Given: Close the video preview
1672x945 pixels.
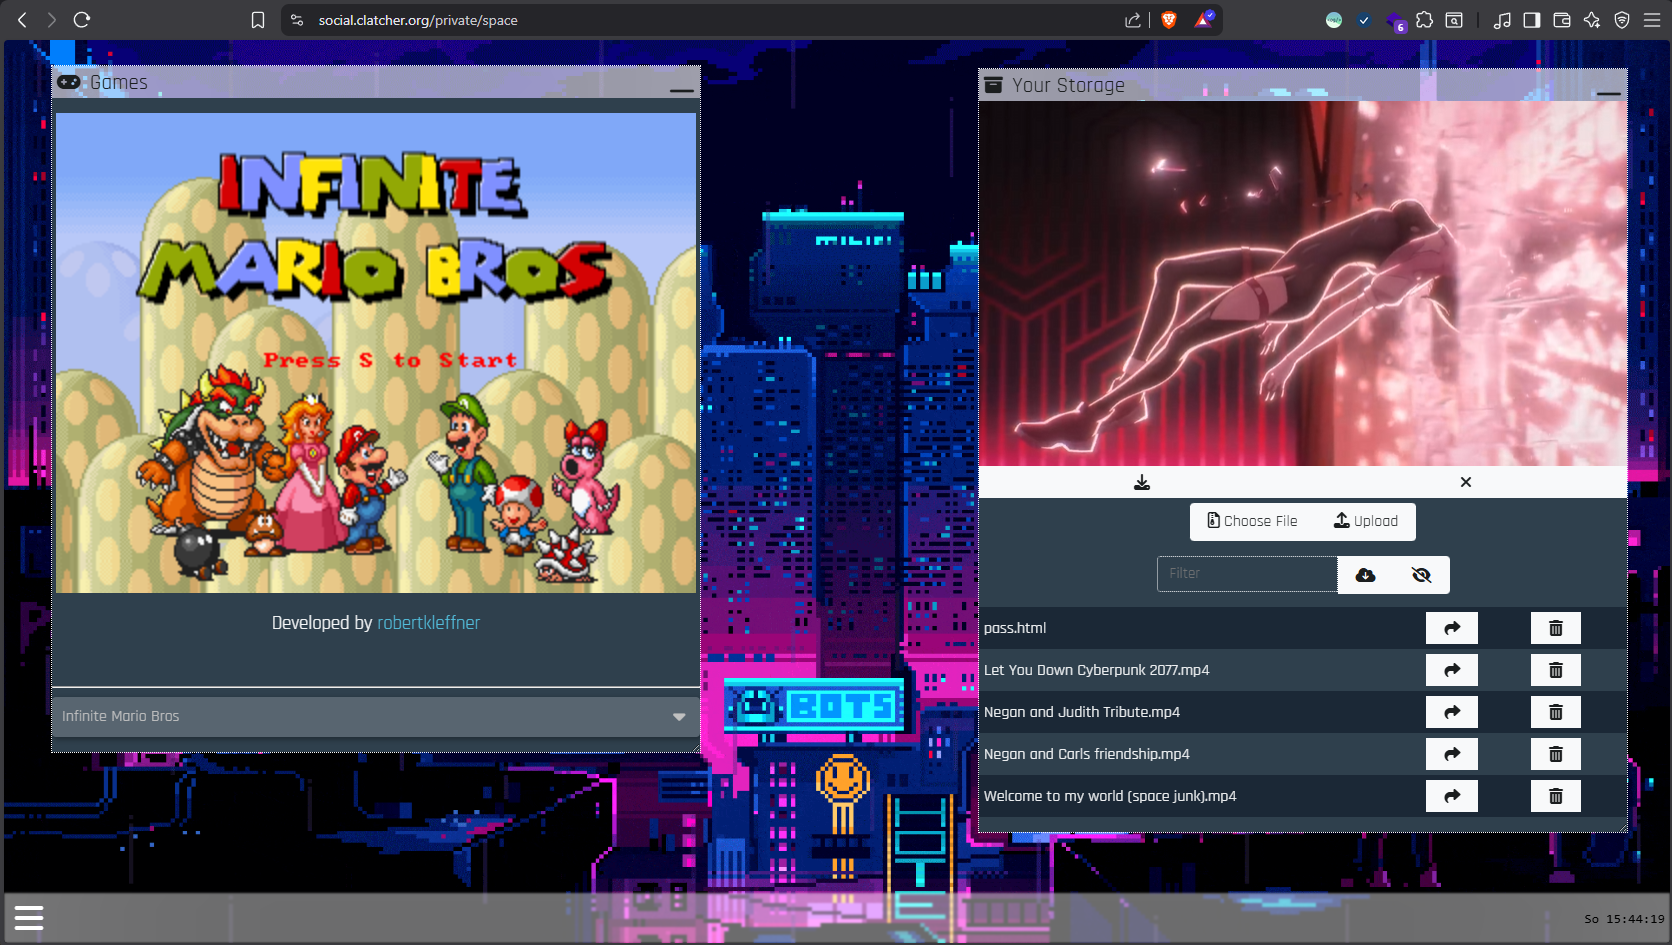Looking at the screenshot, I should pos(1466,482).
